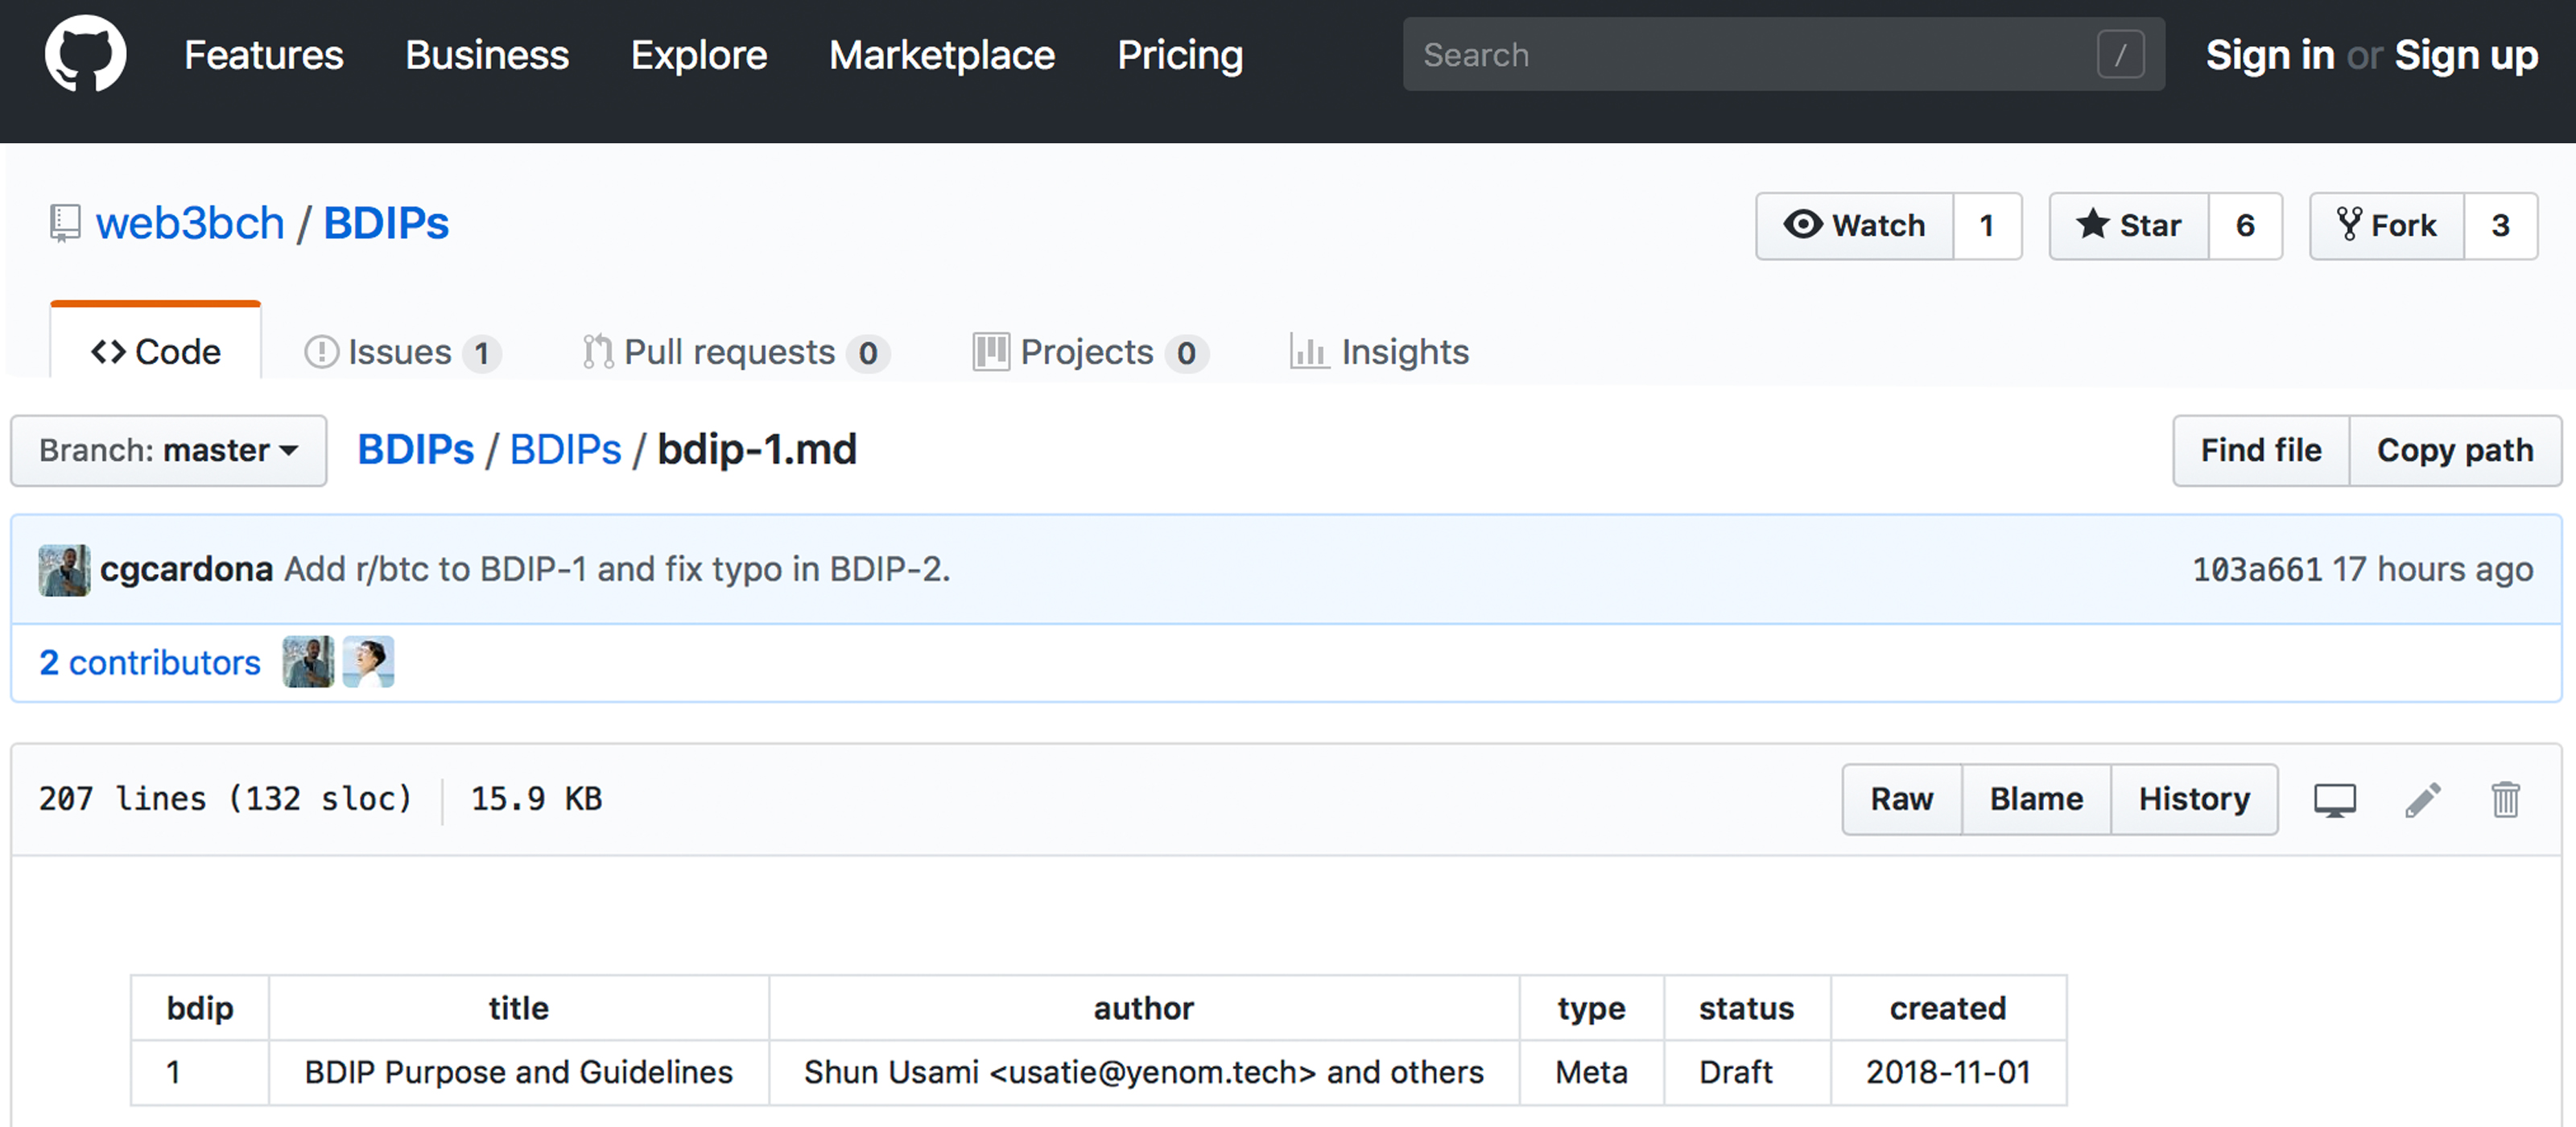Click the '207 lines (132 sloc)' info
This screenshot has height=1127, width=2576.
tap(225, 799)
